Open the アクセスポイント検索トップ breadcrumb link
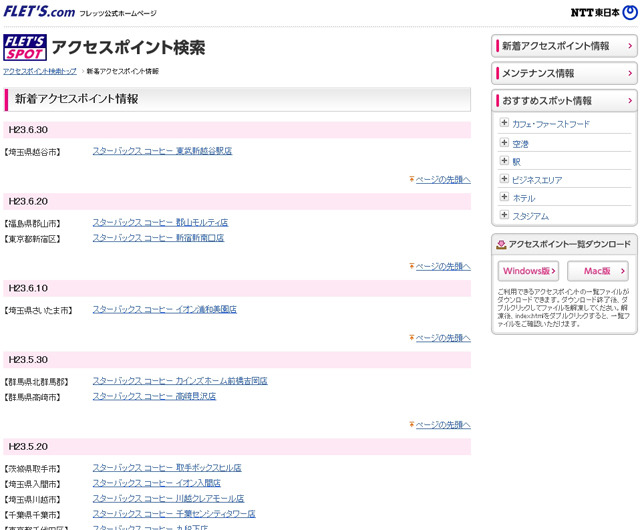The image size is (640, 530). coord(40,71)
